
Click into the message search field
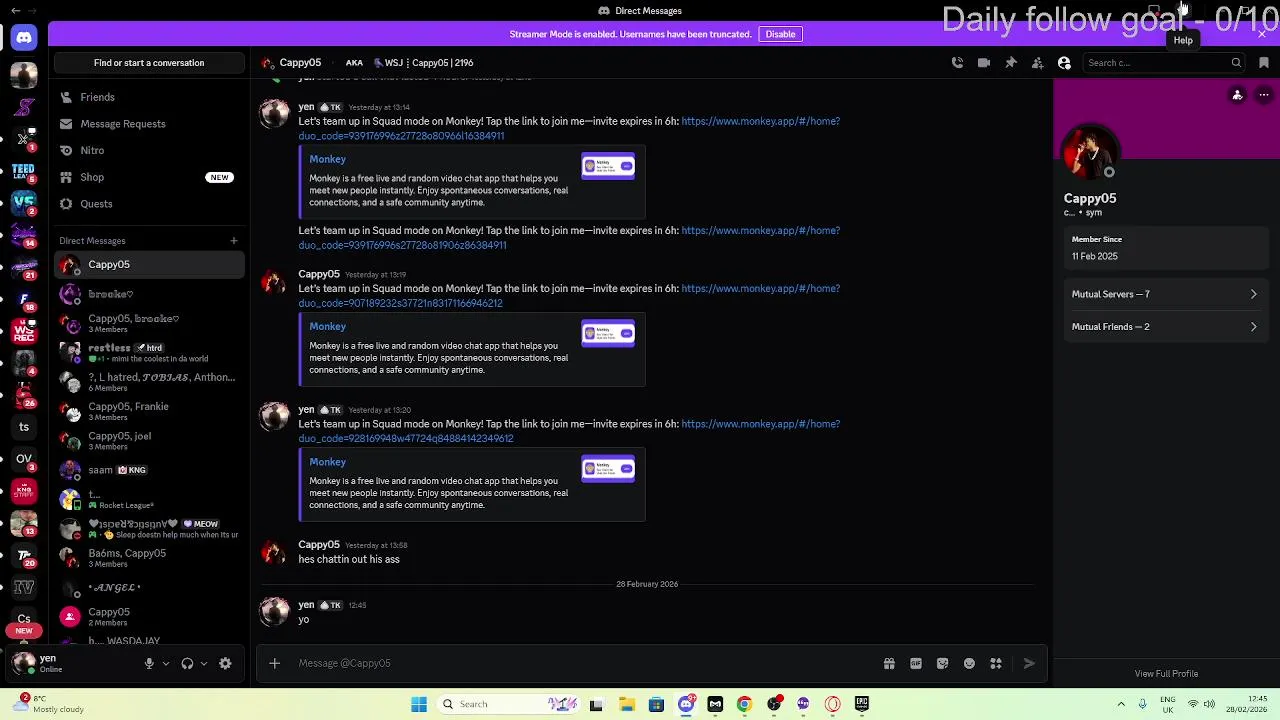pyautogui.click(x=1163, y=63)
